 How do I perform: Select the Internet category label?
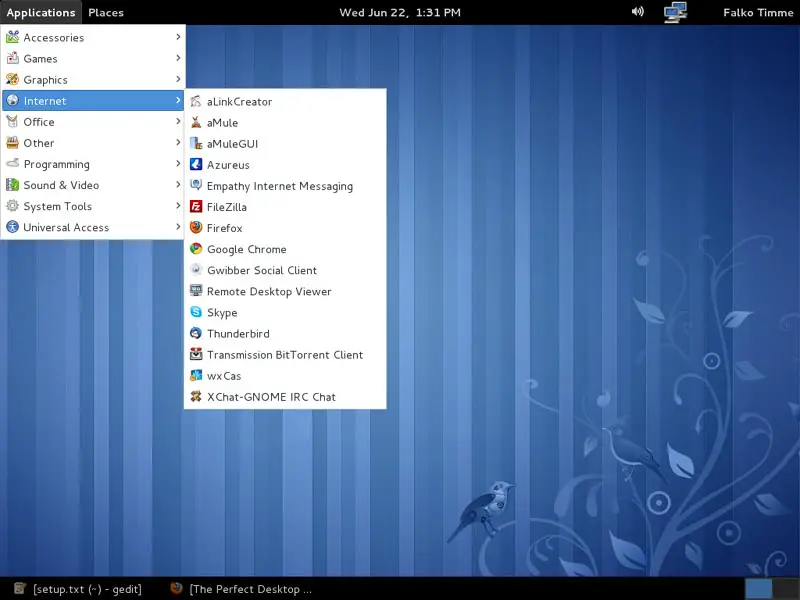[45, 101]
